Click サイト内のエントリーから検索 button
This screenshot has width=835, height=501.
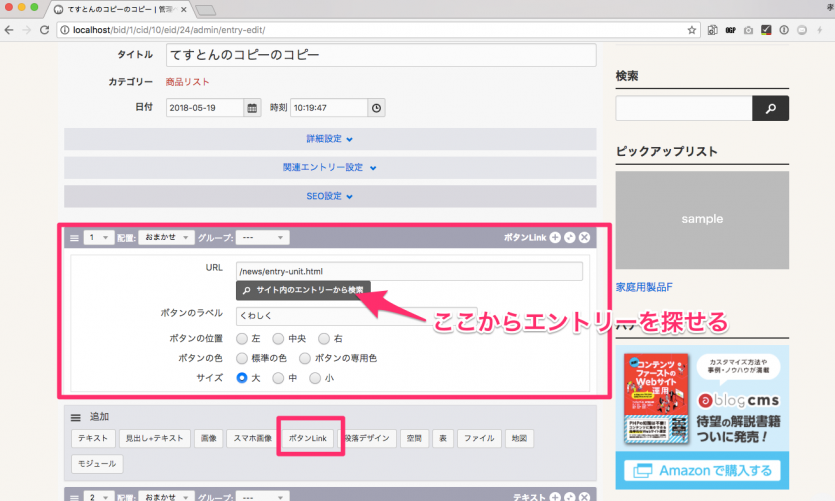pos(303,290)
